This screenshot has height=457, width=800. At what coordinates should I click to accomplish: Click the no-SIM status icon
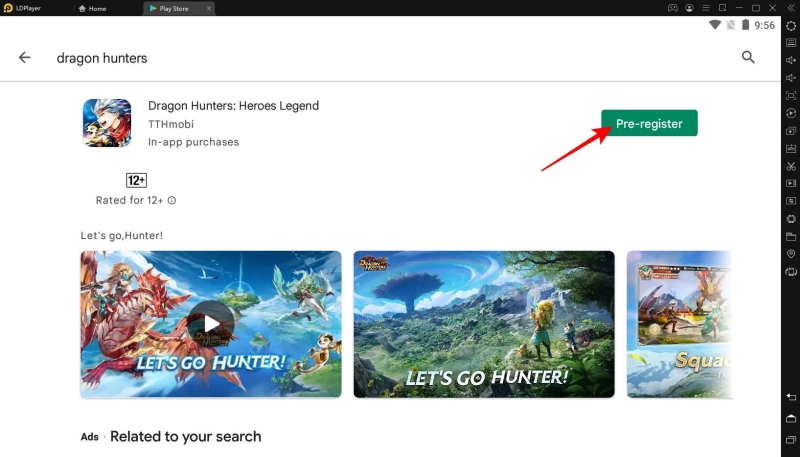coord(731,25)
